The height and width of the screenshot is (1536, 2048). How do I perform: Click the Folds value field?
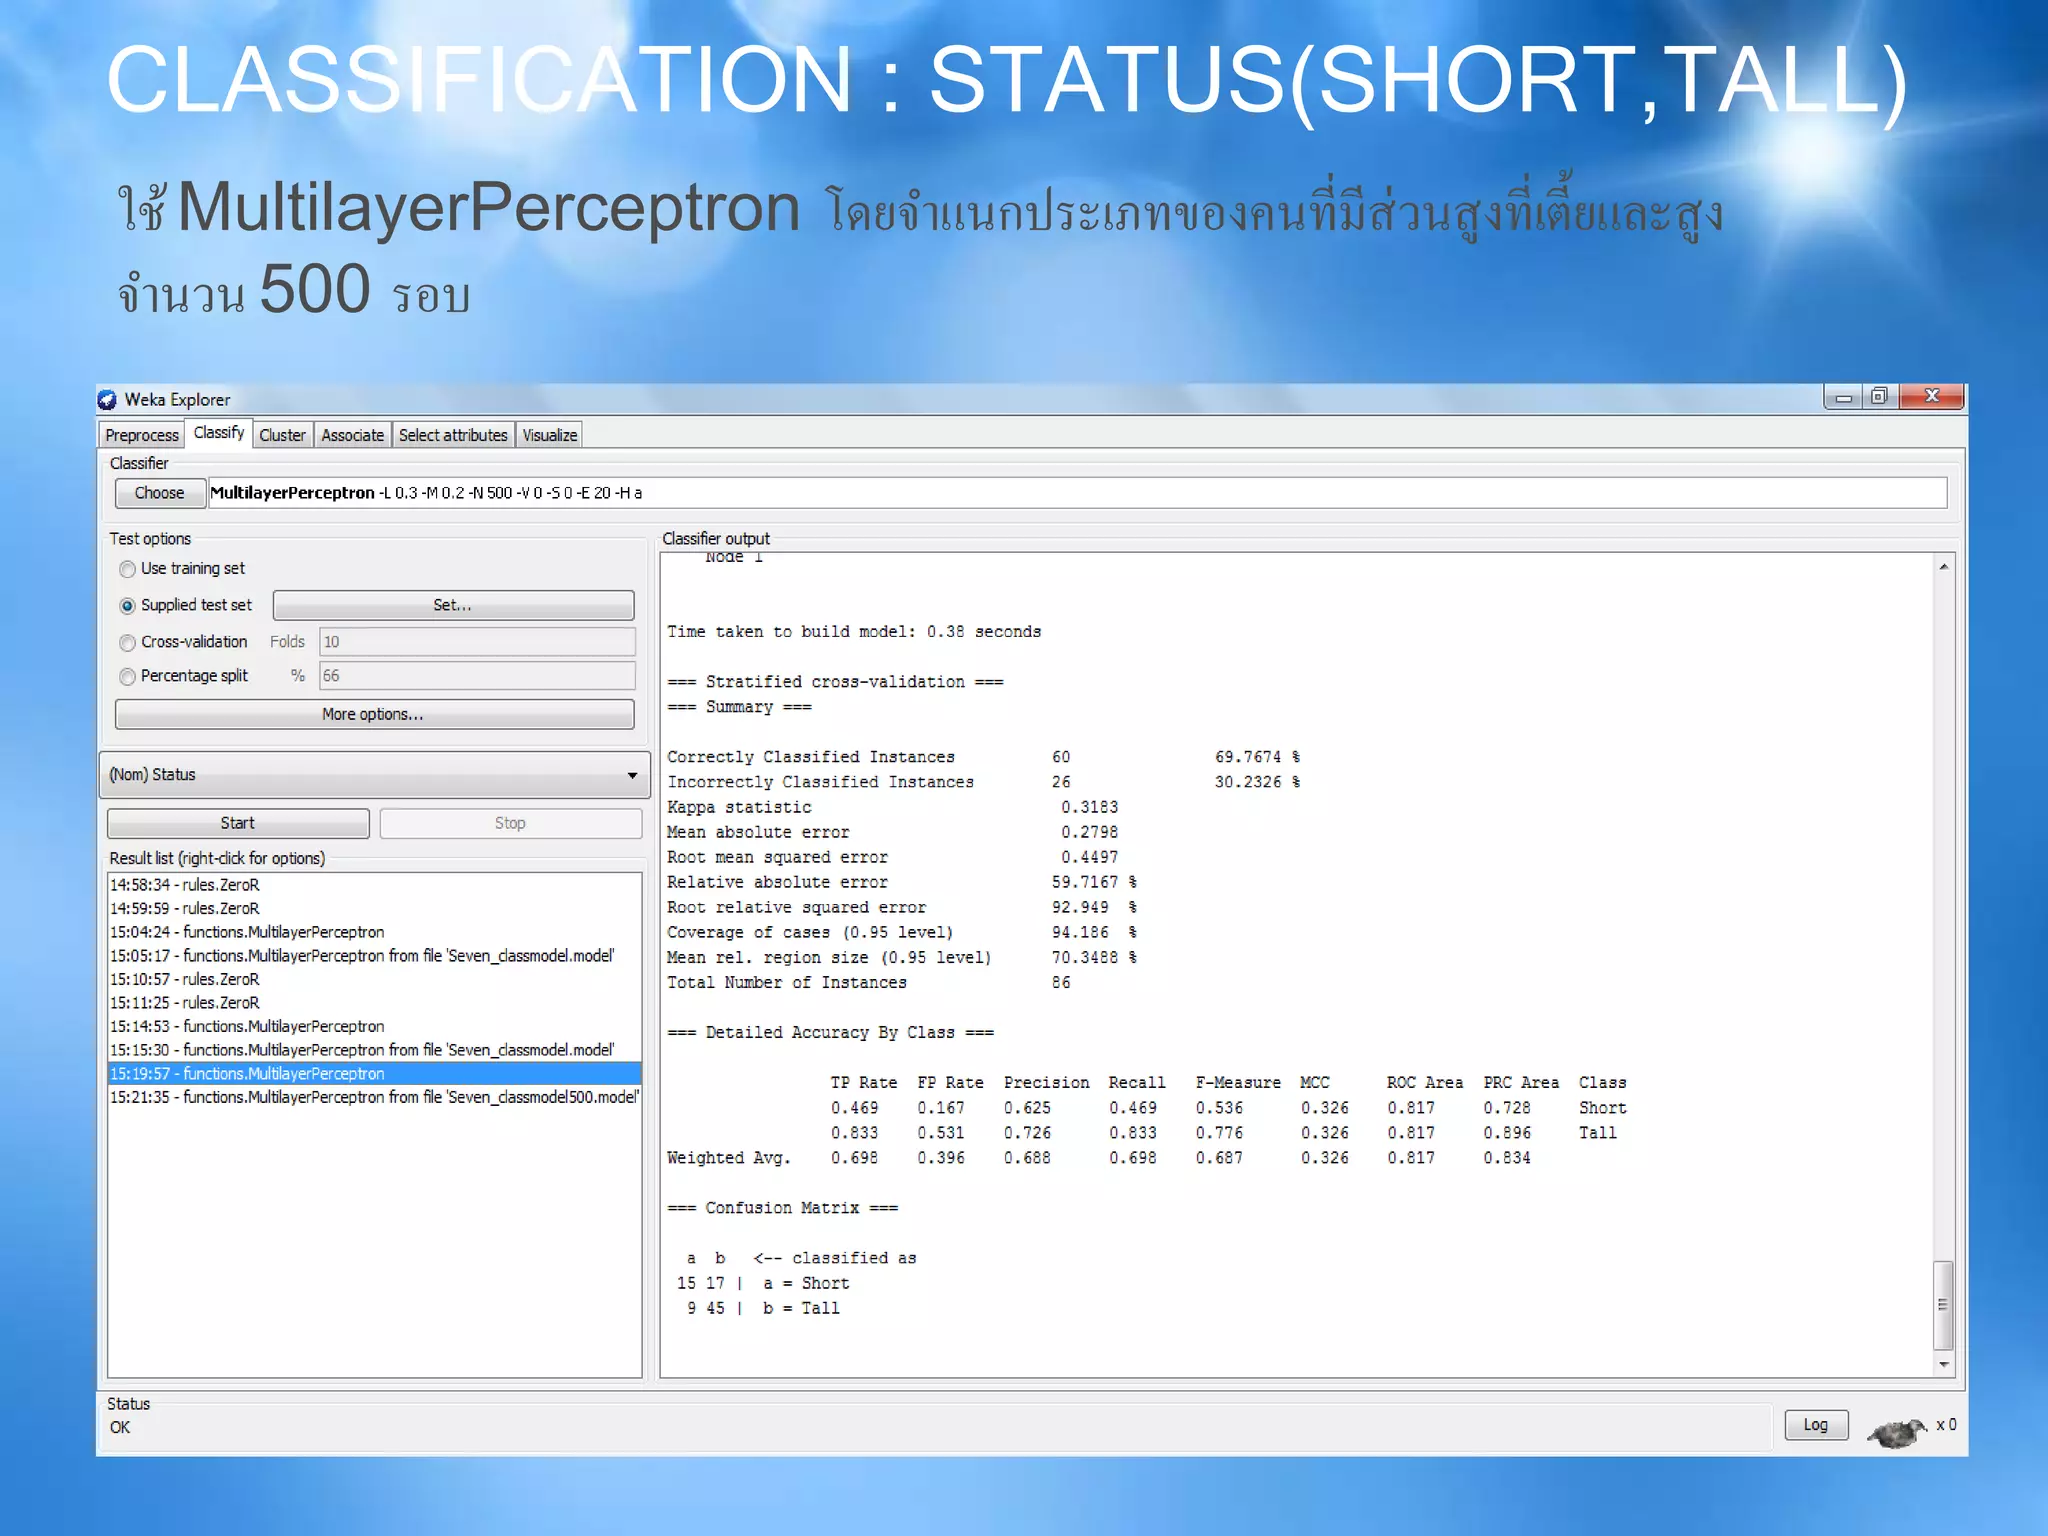coord(477,642)
